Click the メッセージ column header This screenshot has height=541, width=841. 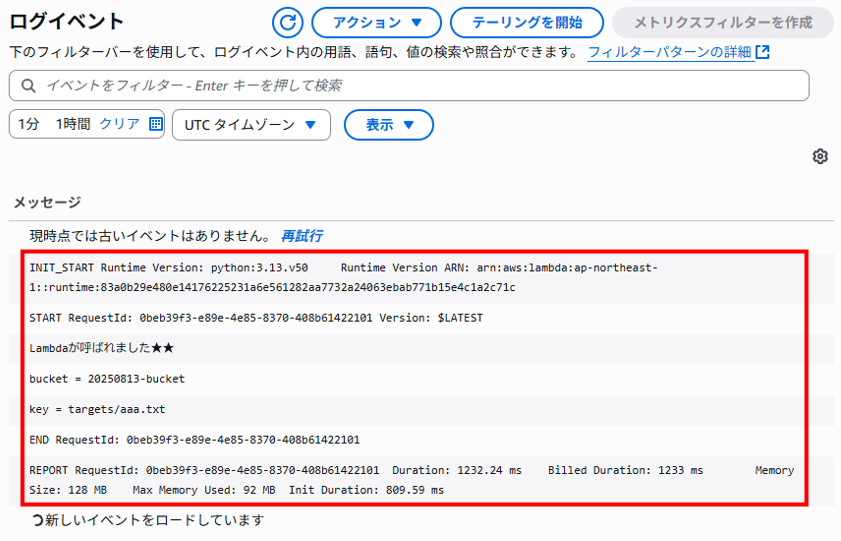[47, 202]
